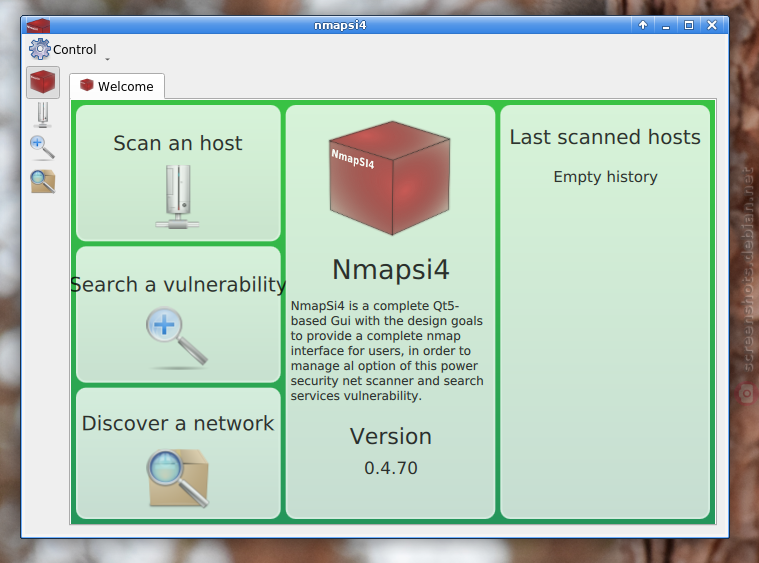Open the network discovery sidebar icon

43,182
